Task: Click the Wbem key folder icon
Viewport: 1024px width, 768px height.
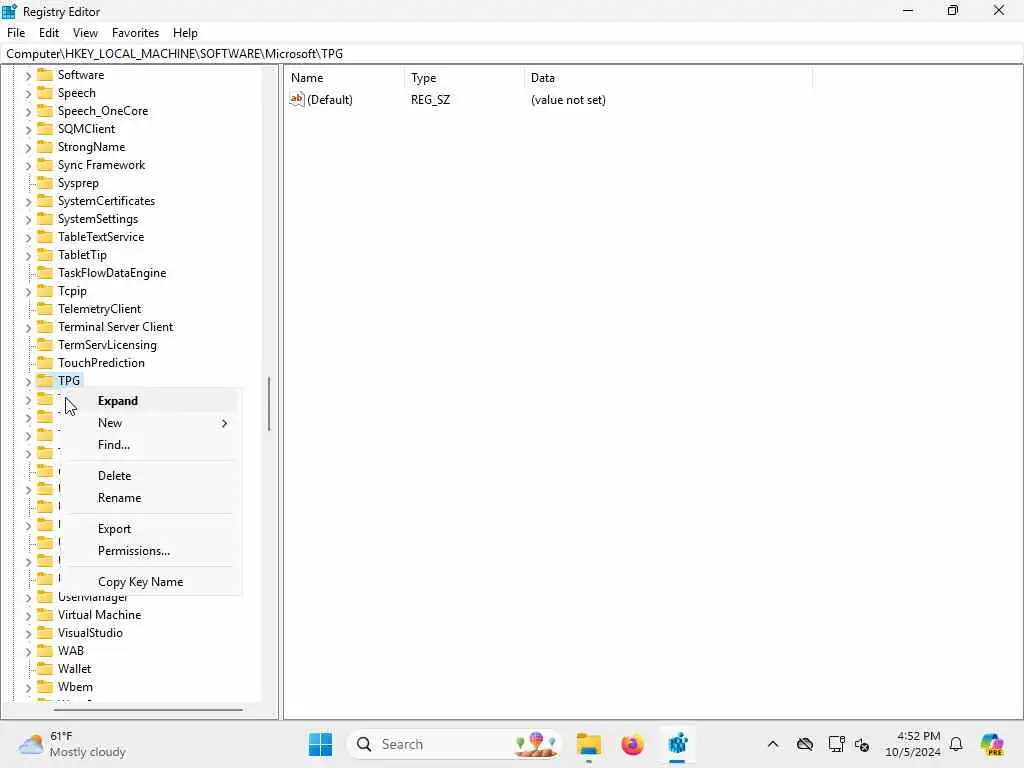Action: pos(44,686)
